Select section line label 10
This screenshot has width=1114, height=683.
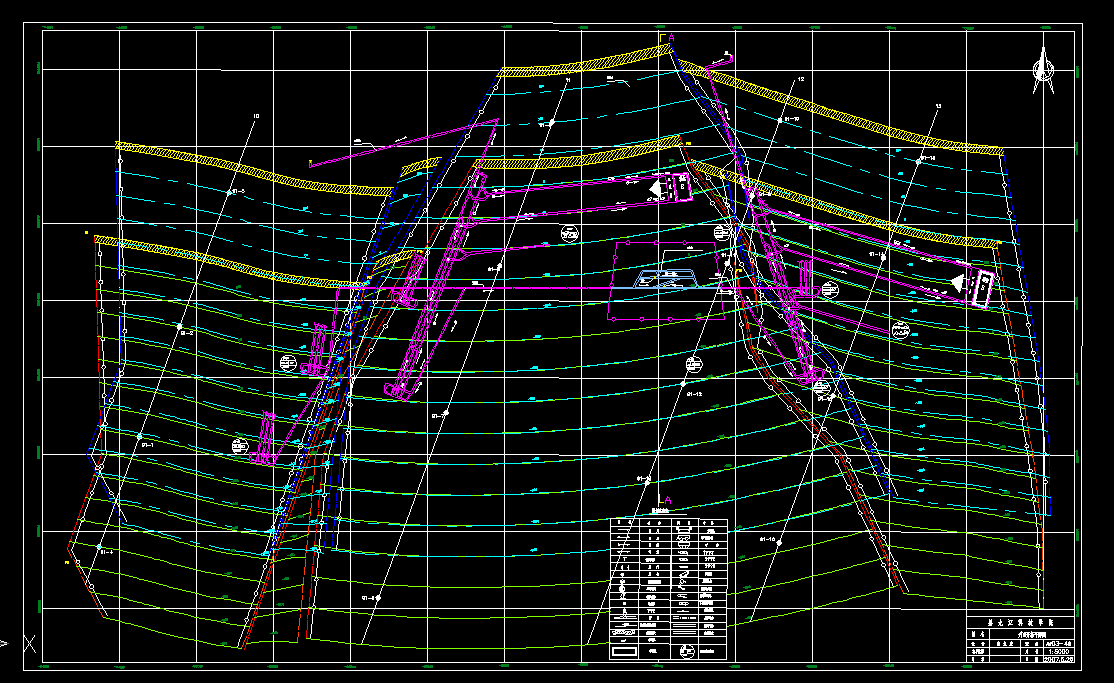256,116
